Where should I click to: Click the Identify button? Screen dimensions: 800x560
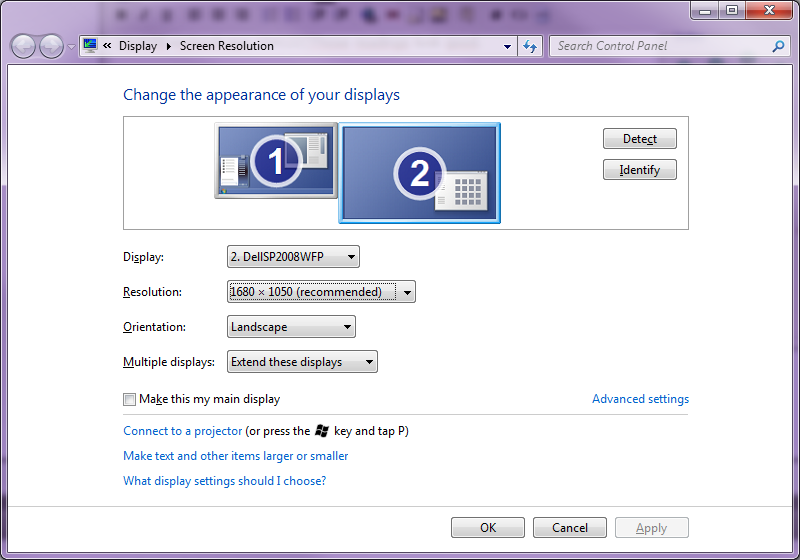(640, 170)
